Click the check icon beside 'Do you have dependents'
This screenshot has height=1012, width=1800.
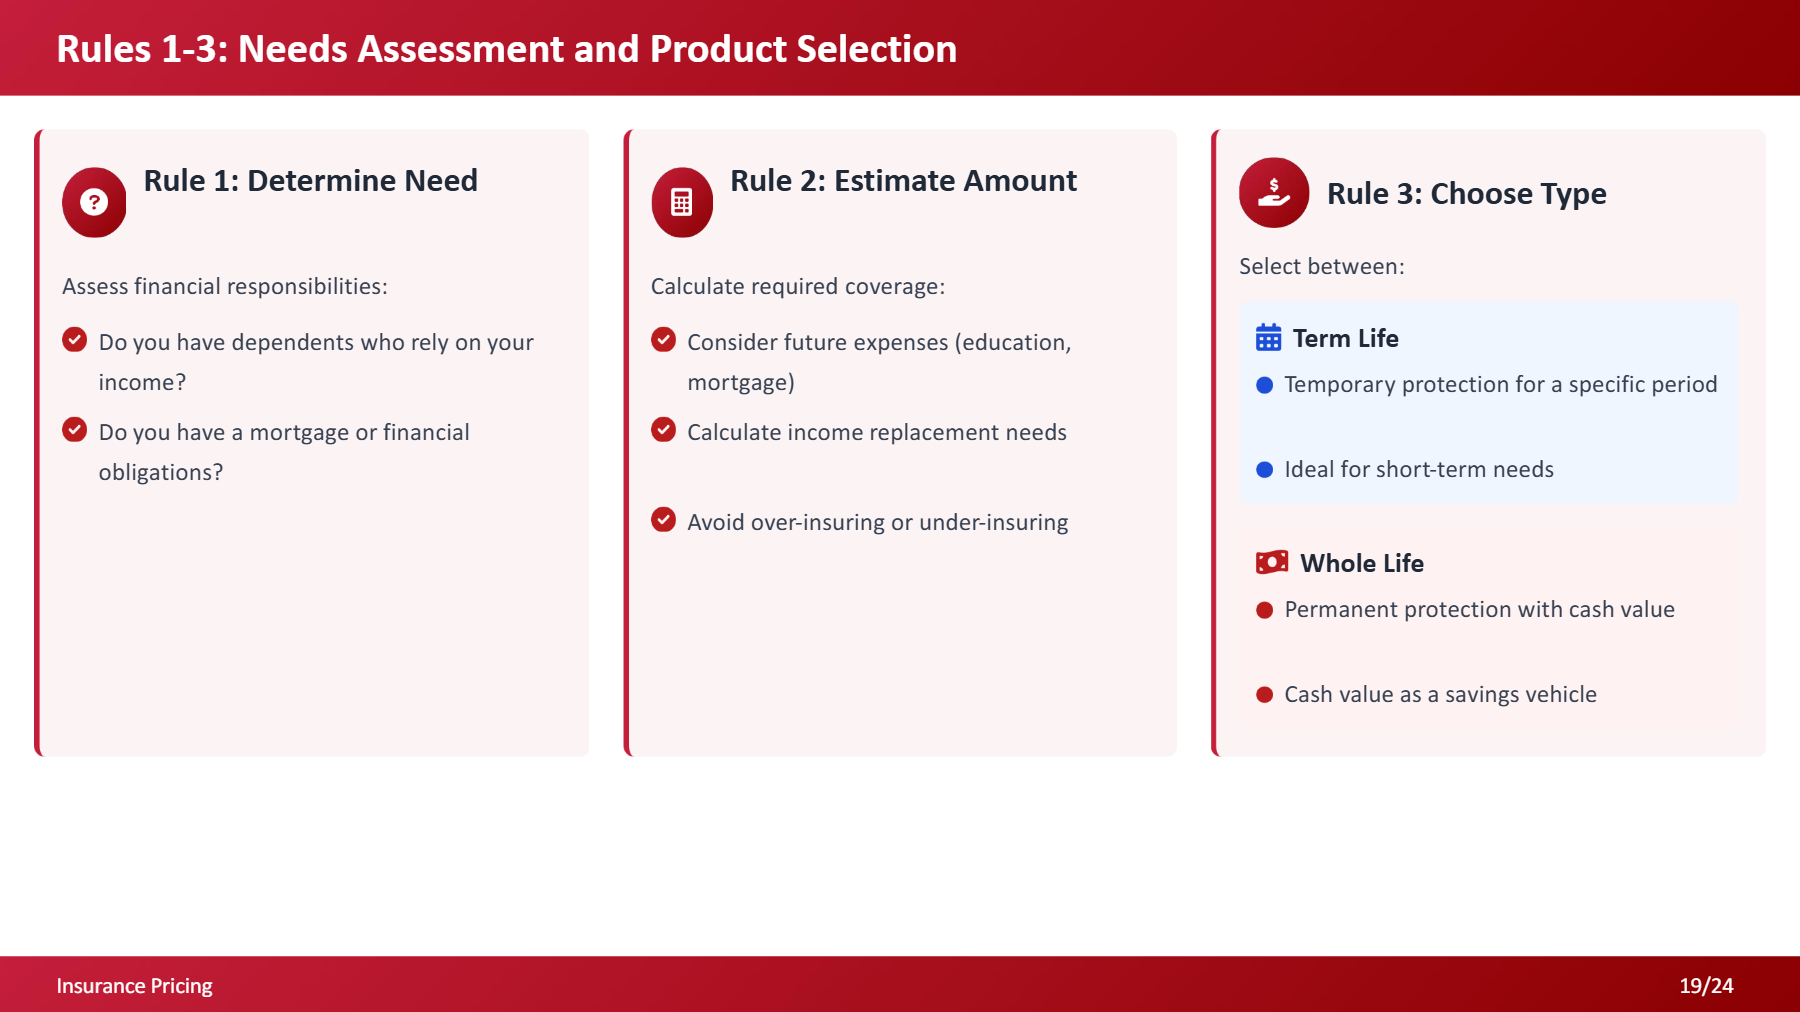[x=75, y=340]
